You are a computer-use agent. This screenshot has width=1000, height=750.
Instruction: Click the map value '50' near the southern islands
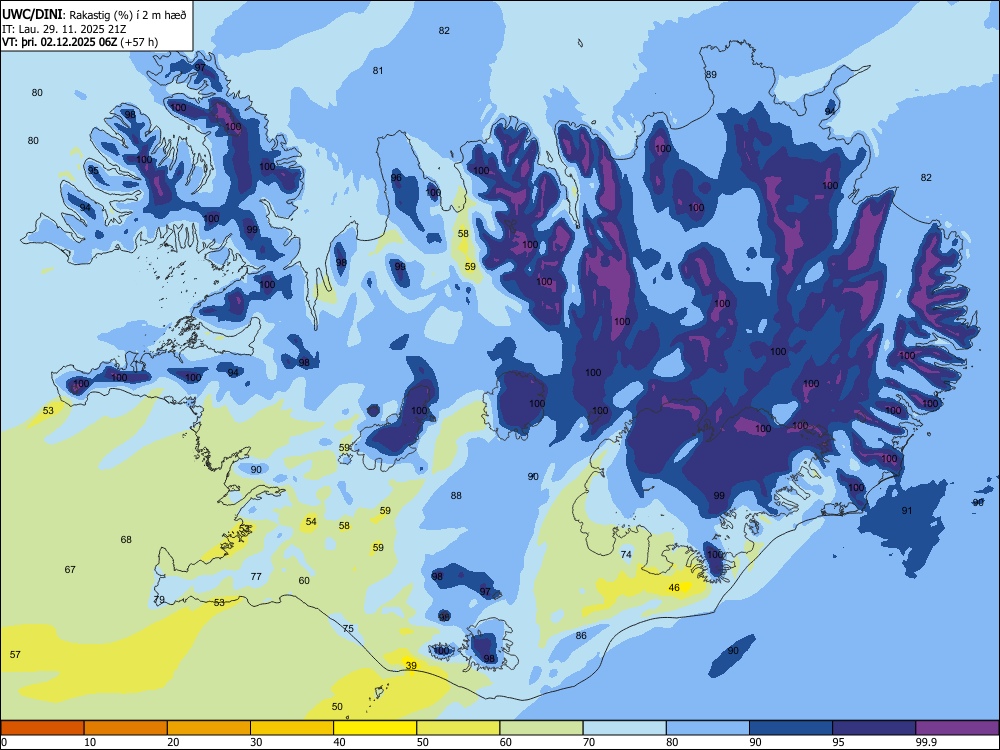337,706
